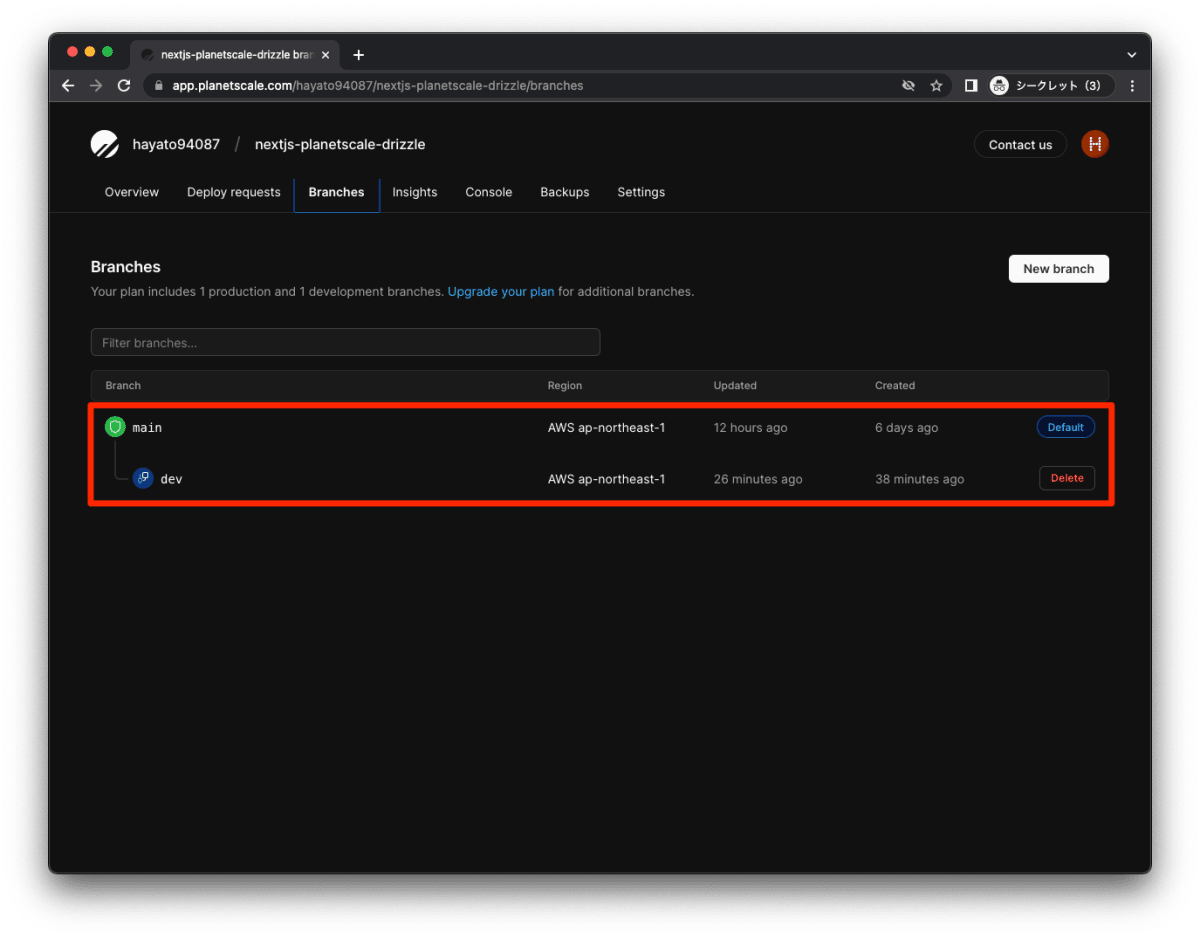Click the 12 hours ago value
The image size is (1200, 938).
[750, 427]
